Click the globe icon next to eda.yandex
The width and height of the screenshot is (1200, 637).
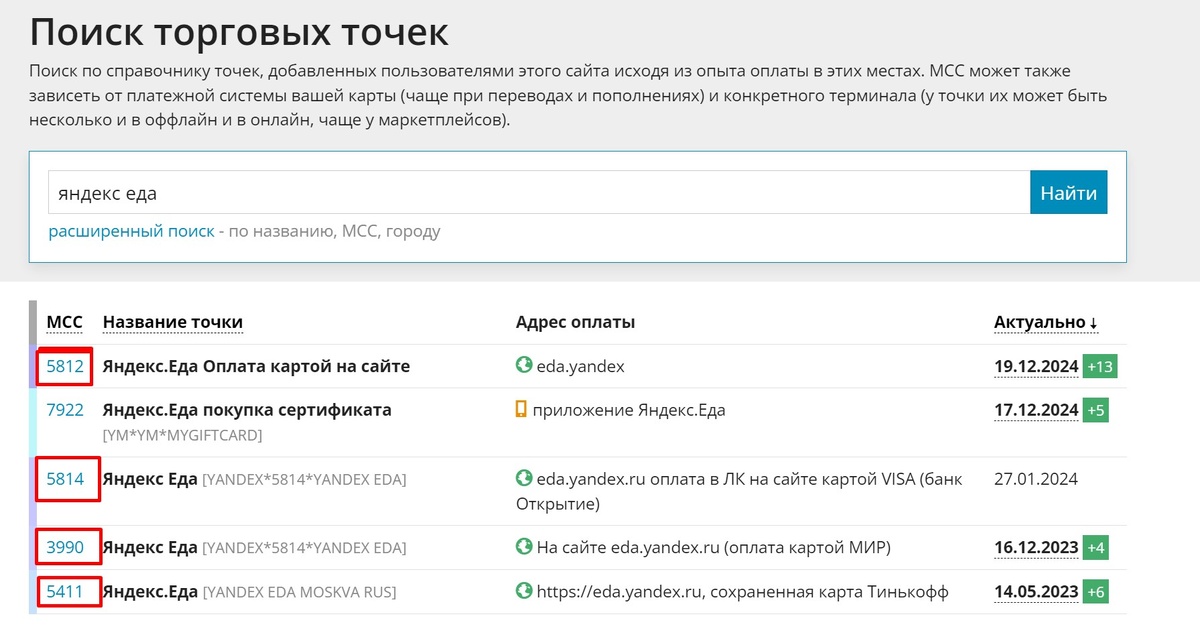point(521,366)
